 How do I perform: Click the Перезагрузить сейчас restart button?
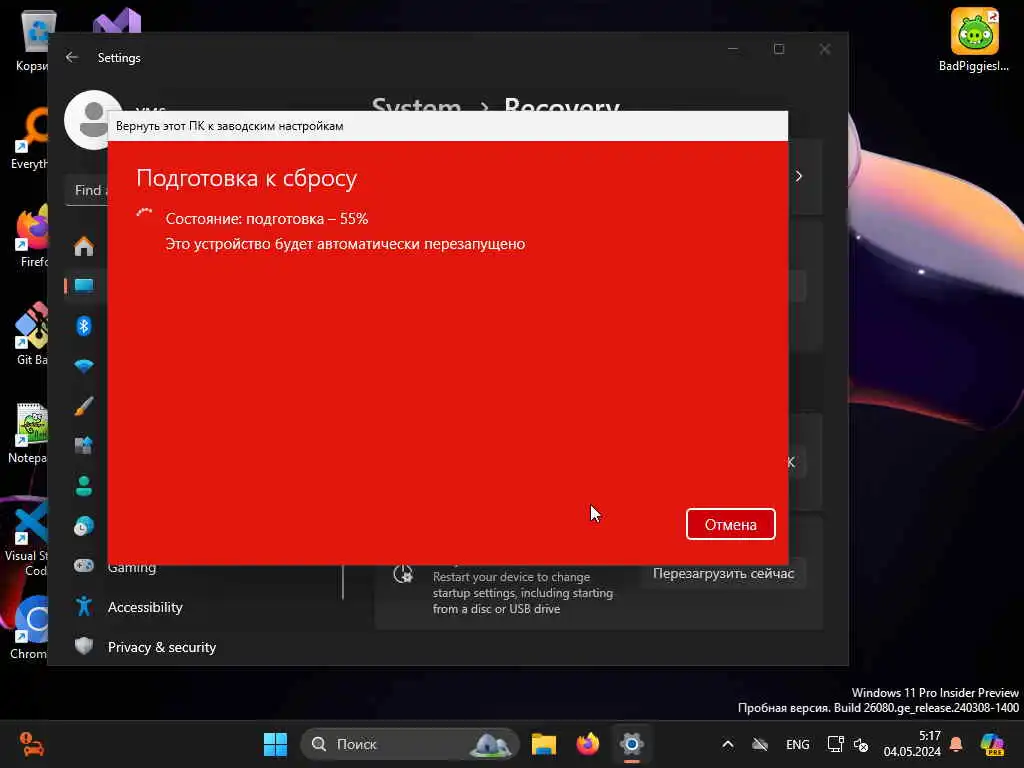point(723,573)
